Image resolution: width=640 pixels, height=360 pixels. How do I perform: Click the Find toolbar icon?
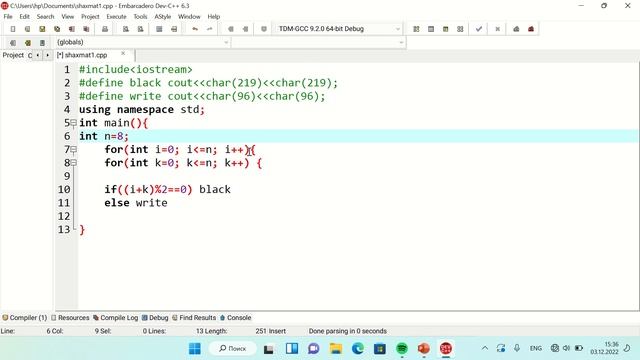[126, 29]
